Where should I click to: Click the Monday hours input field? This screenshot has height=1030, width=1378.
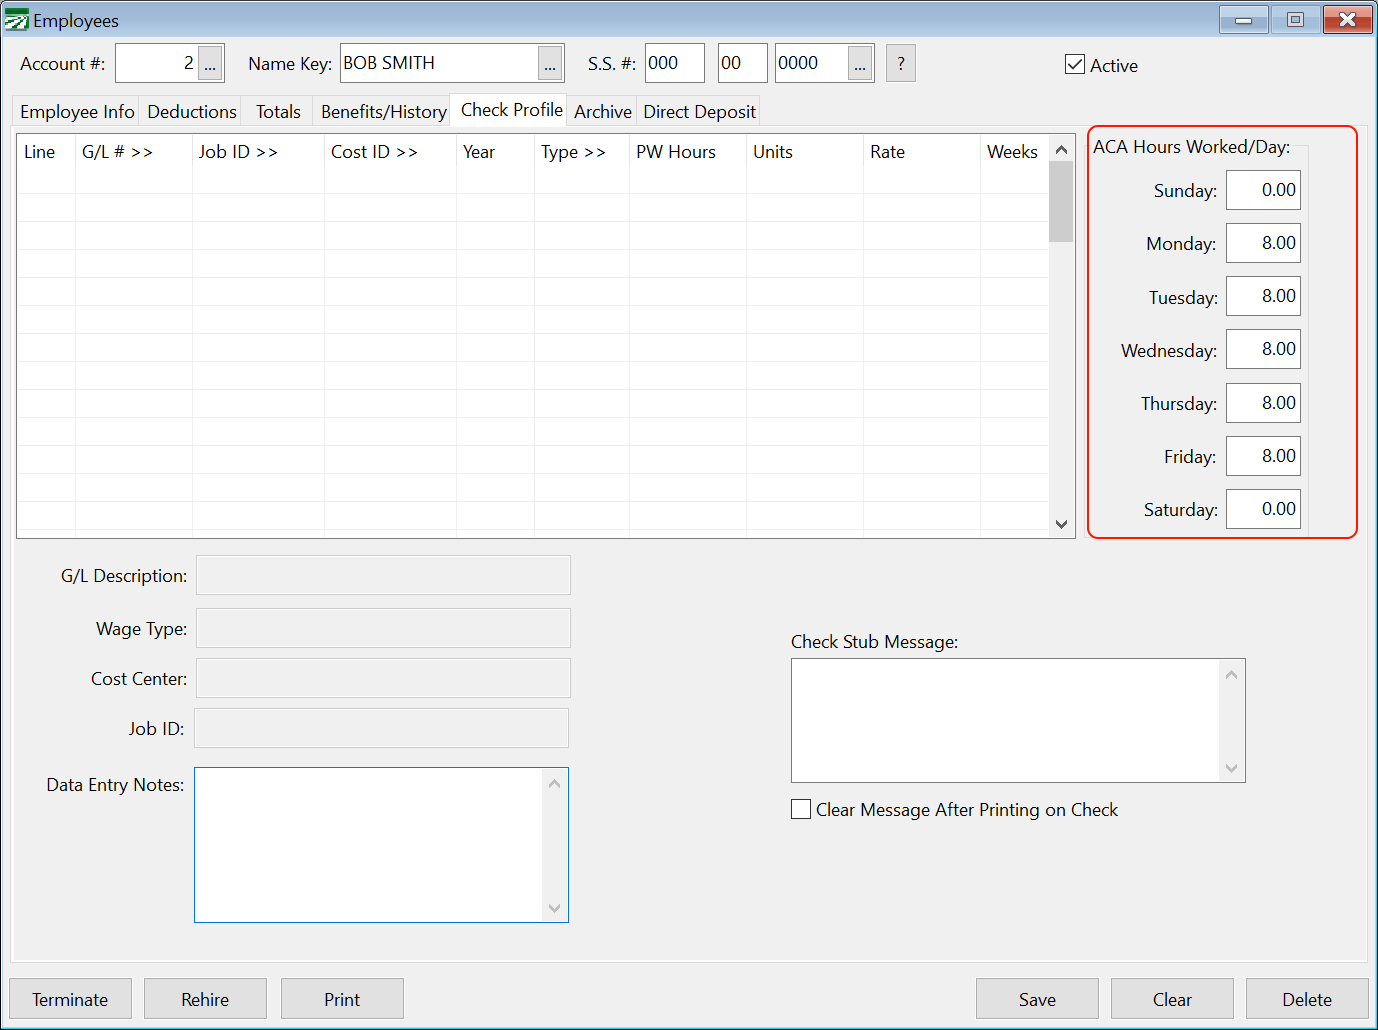(1263, 243)
